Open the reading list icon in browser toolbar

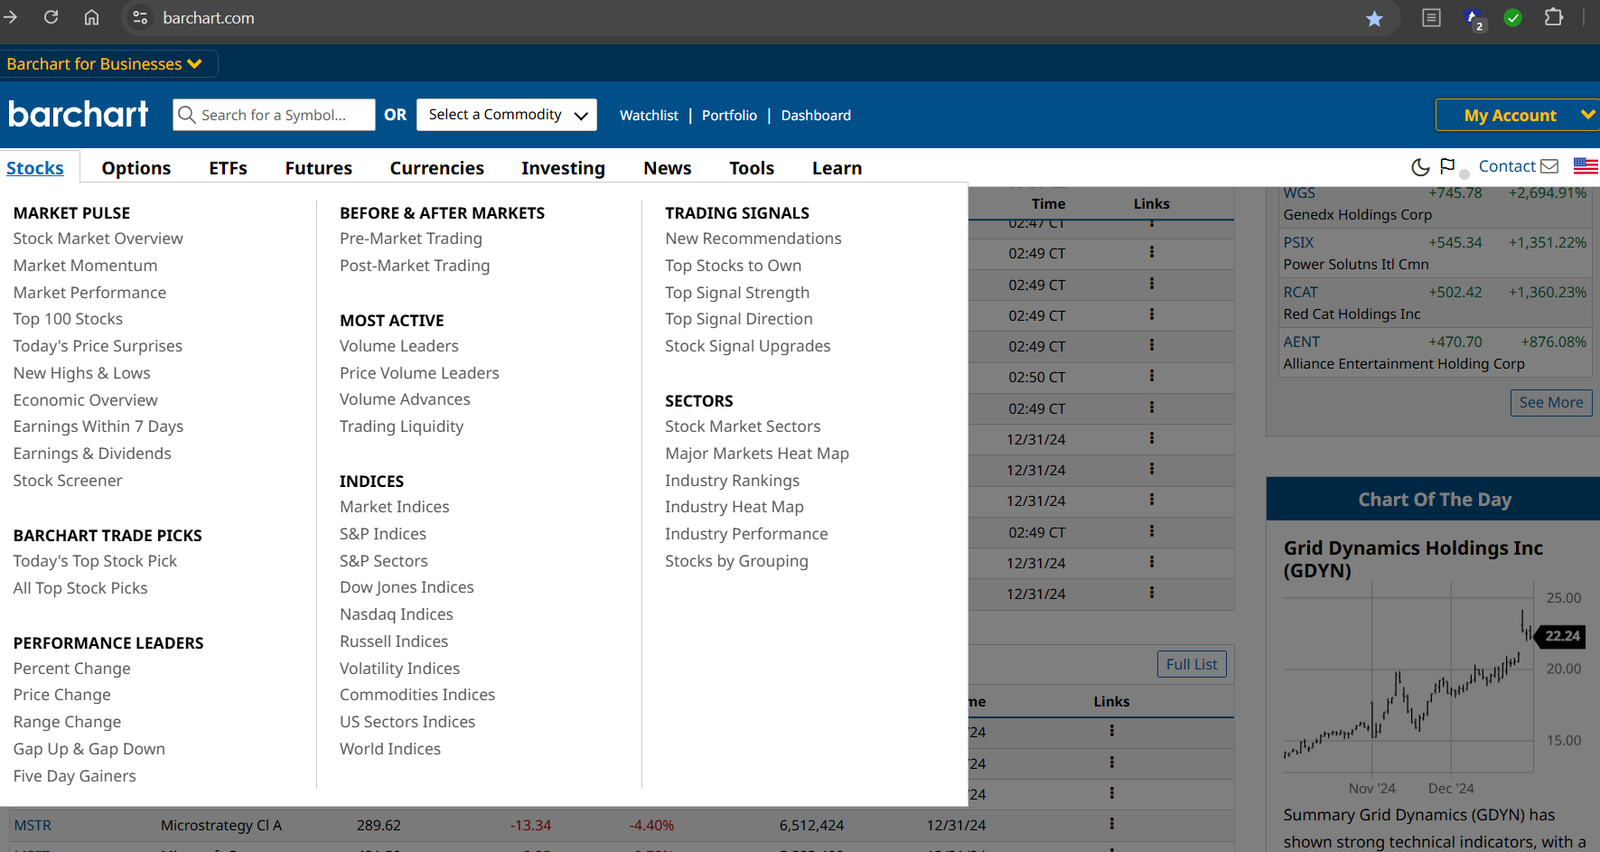click(1432, 18)
